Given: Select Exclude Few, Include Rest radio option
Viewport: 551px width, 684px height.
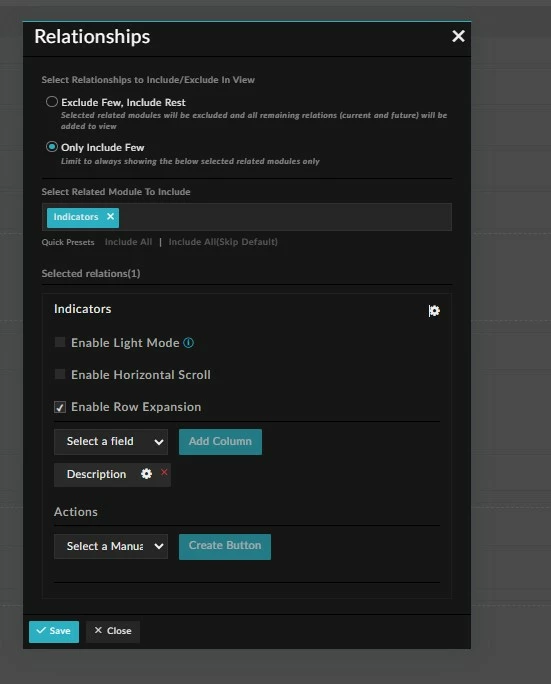Looking at the screenshot, I should 52,102.
